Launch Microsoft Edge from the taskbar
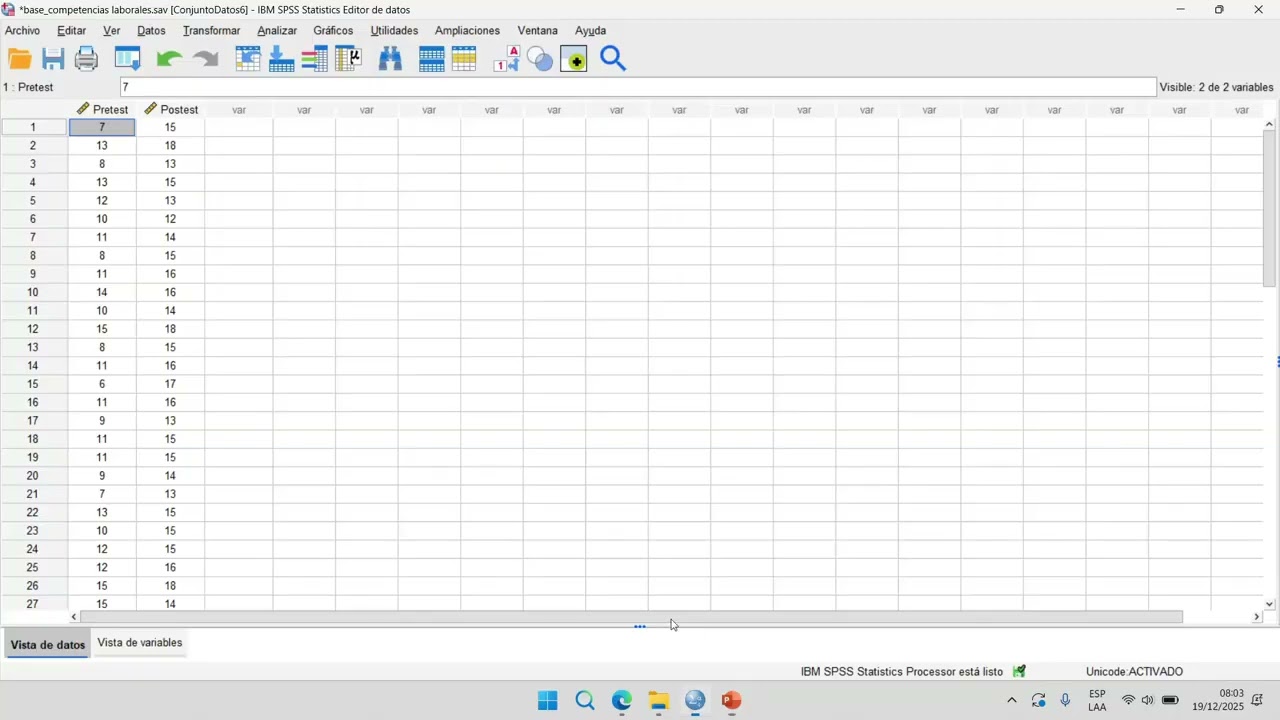This screenshot has width=1280, height=720. coord(622,700)
